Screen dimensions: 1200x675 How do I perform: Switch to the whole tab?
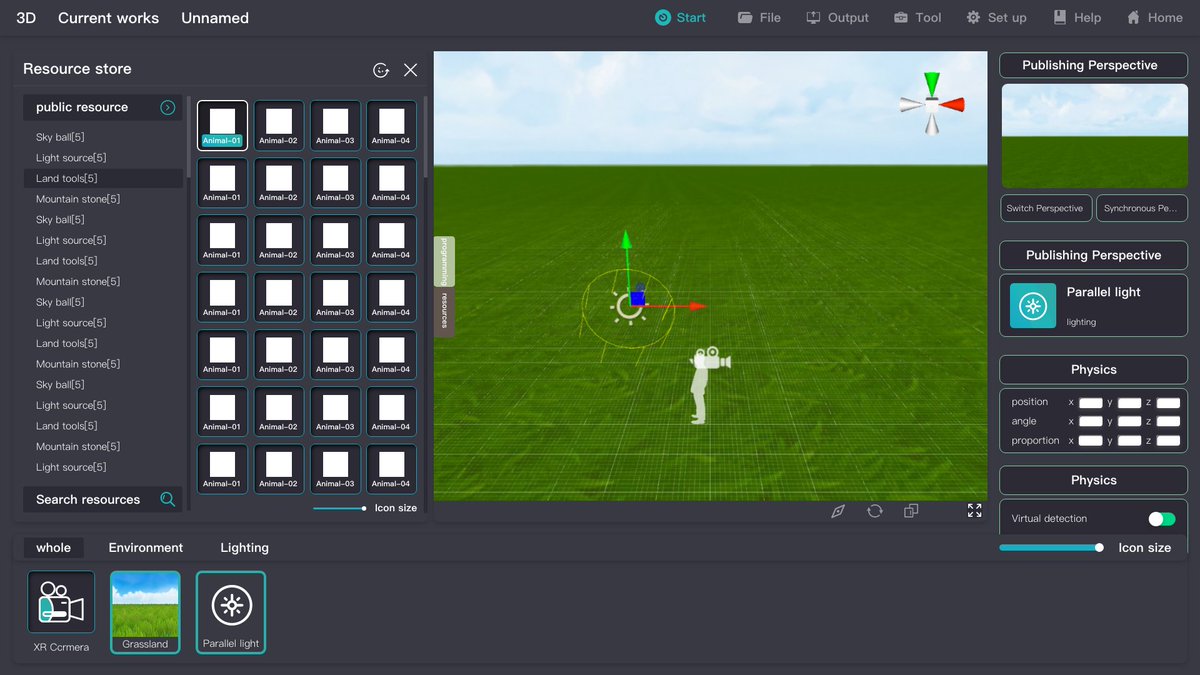pos(54,547)
